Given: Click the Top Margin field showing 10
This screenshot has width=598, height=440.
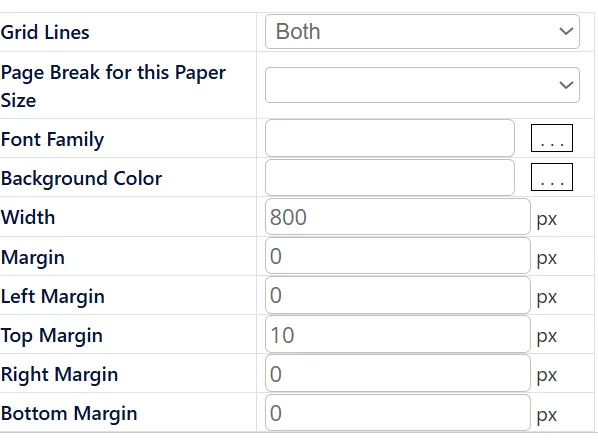Looking at the screenshot, I should click(398, 334).
